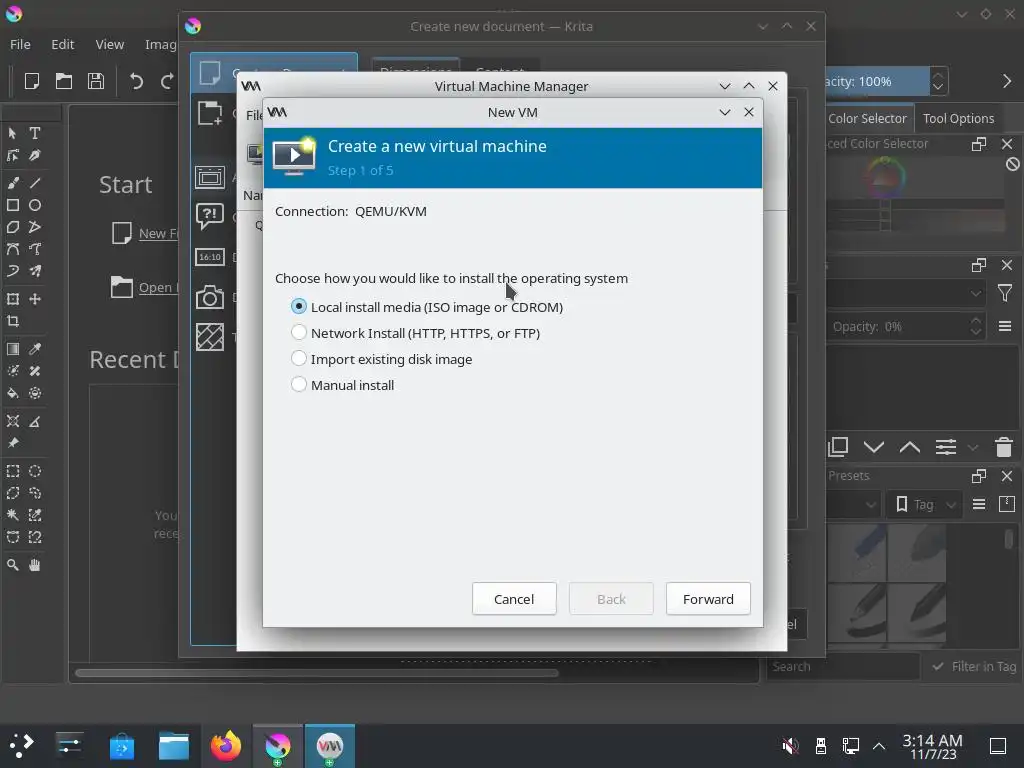This screenshot has height=768, width=1024.
Task: Select the Line tool
Action: (x=35, y=183)
